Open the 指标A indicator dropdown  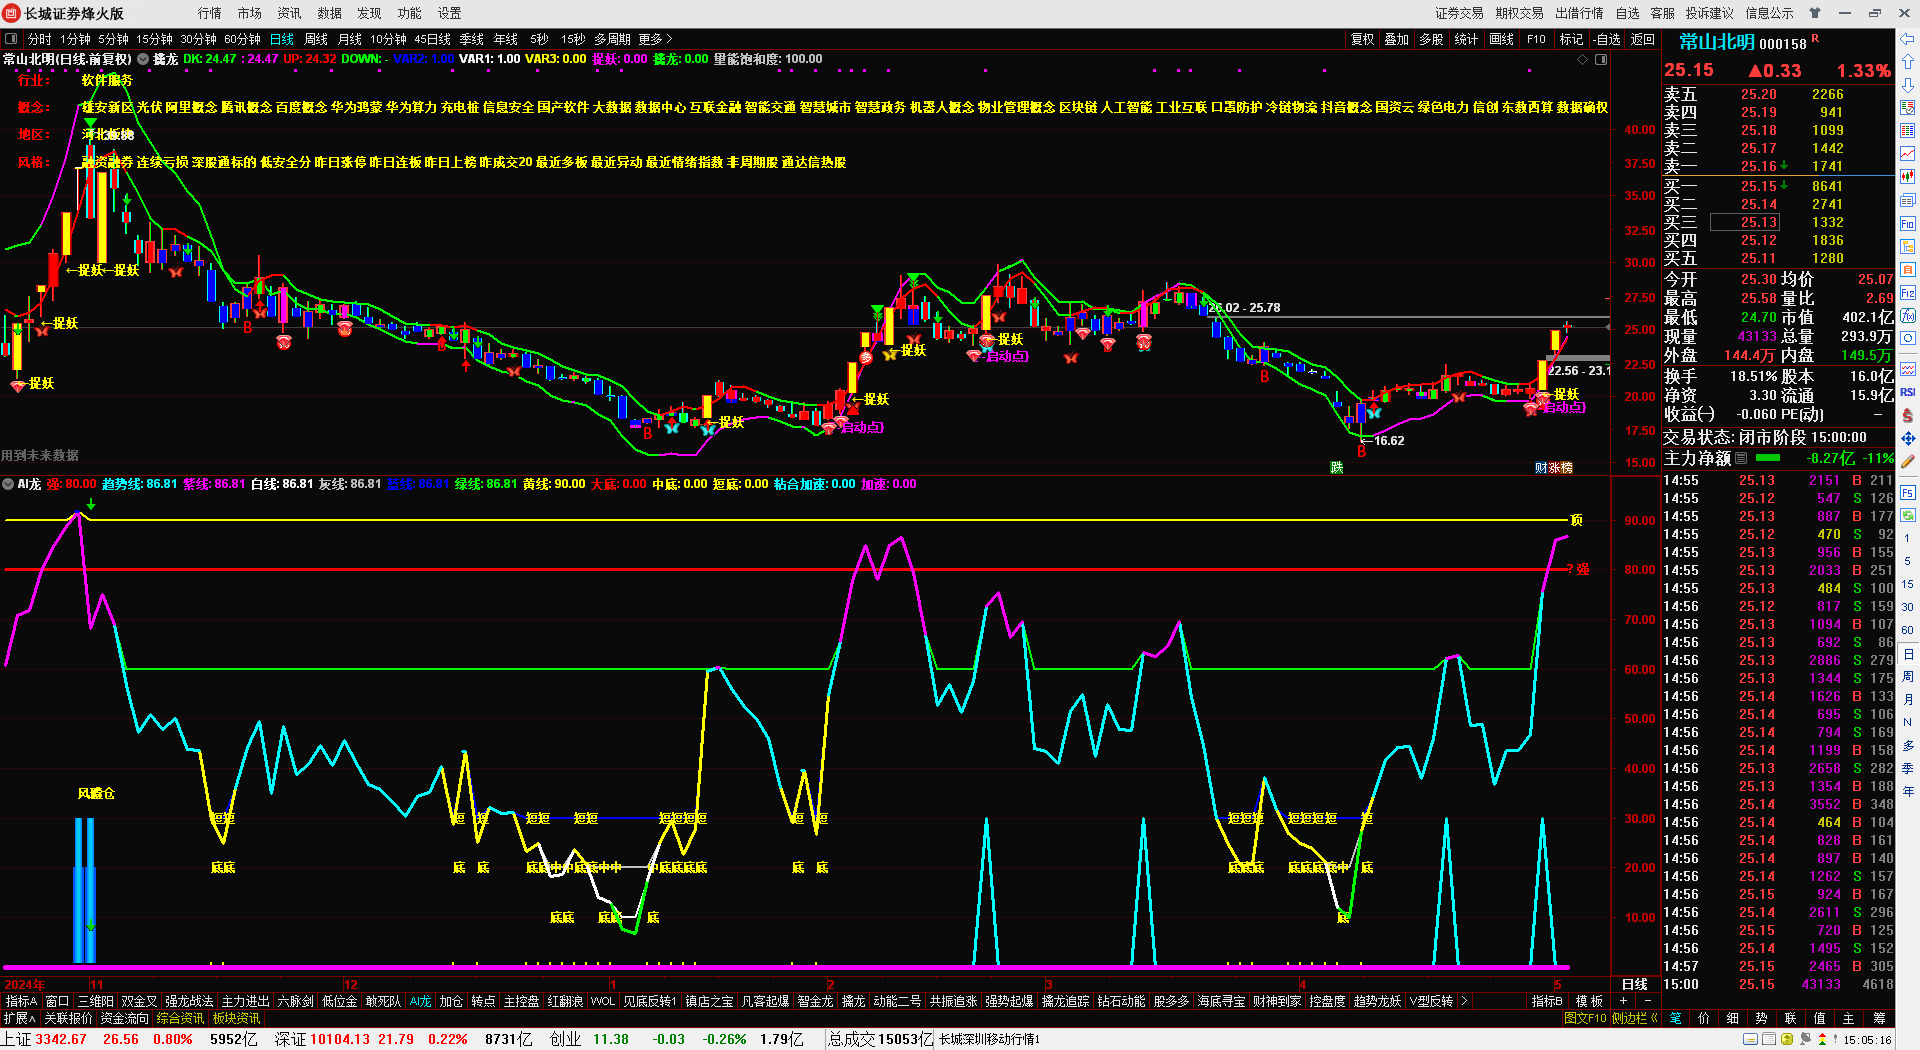(x=21, y=1001)
